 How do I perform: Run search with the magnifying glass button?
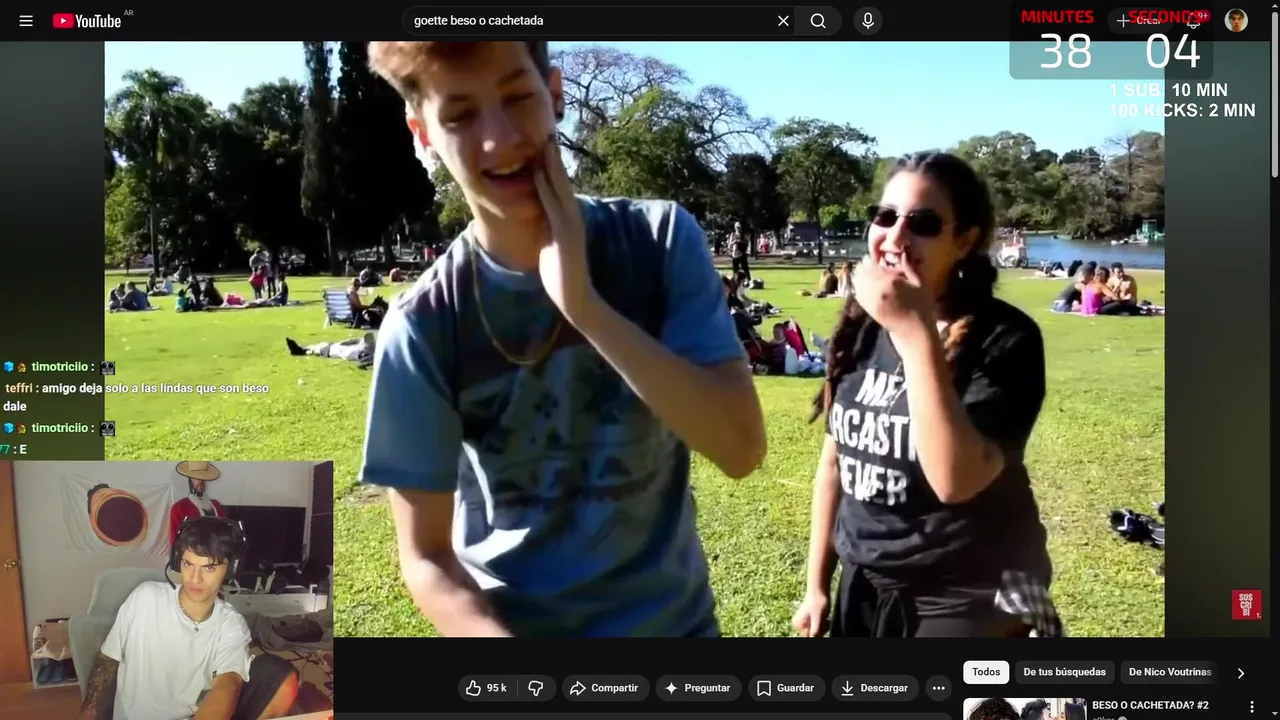tap(818, 21)
